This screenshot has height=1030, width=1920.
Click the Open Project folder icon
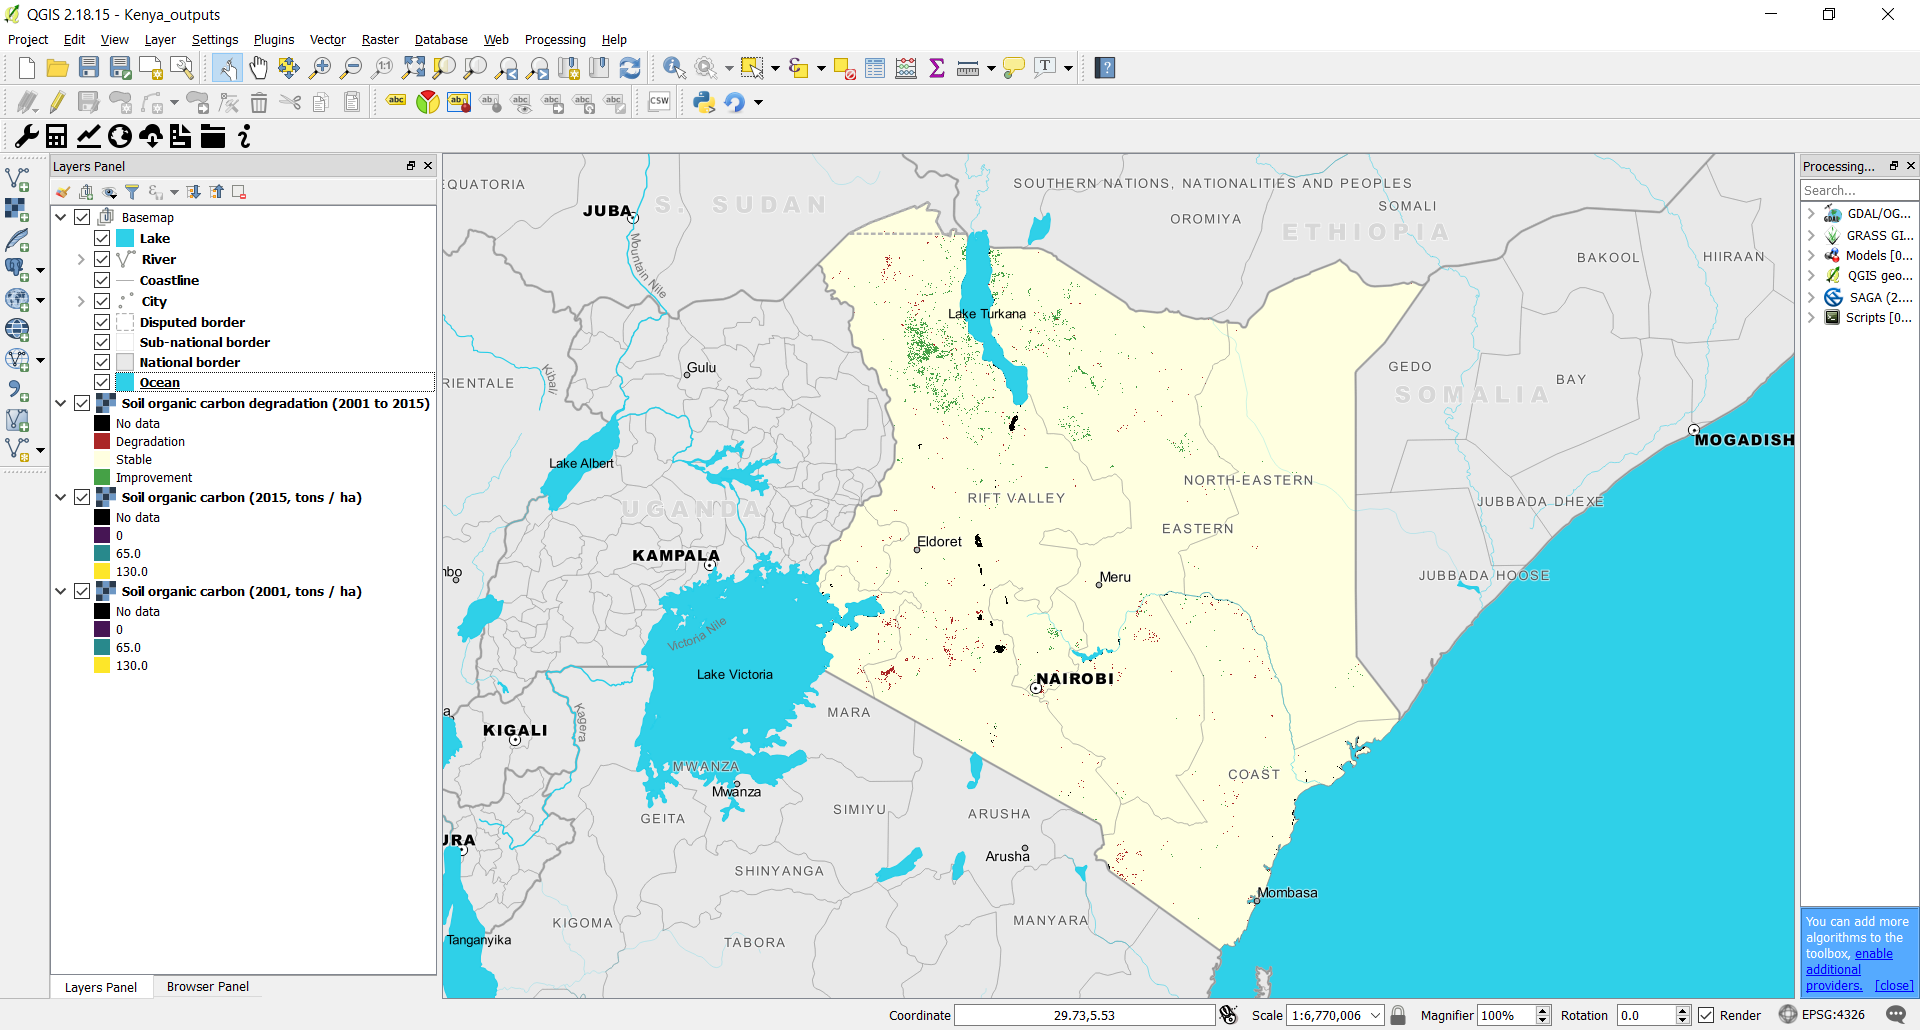pyautogui.click(x=58, y=68)
